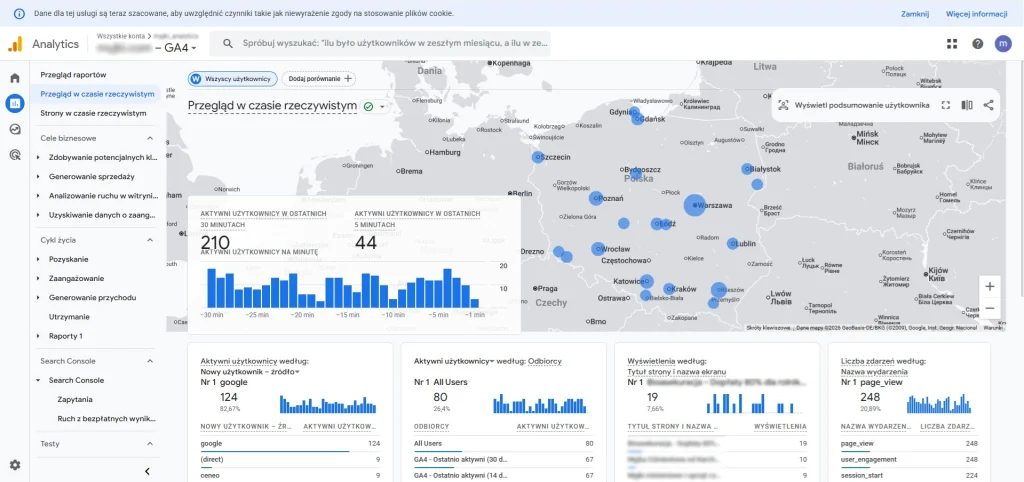Zoom out on the map
This screenshot has height=482, width=1024.
click(990, 308)
